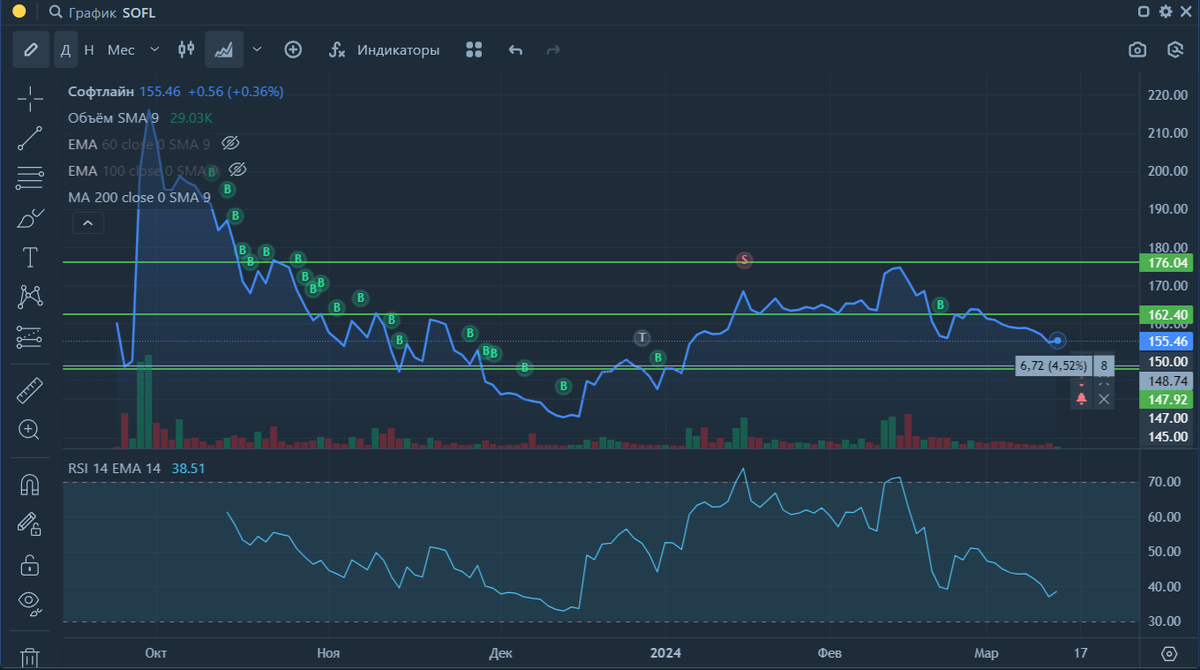The height and width of the screenshot is (670, 1200).
Task: Collapse the indicator legend with the chevron
Action: (86, 223)
